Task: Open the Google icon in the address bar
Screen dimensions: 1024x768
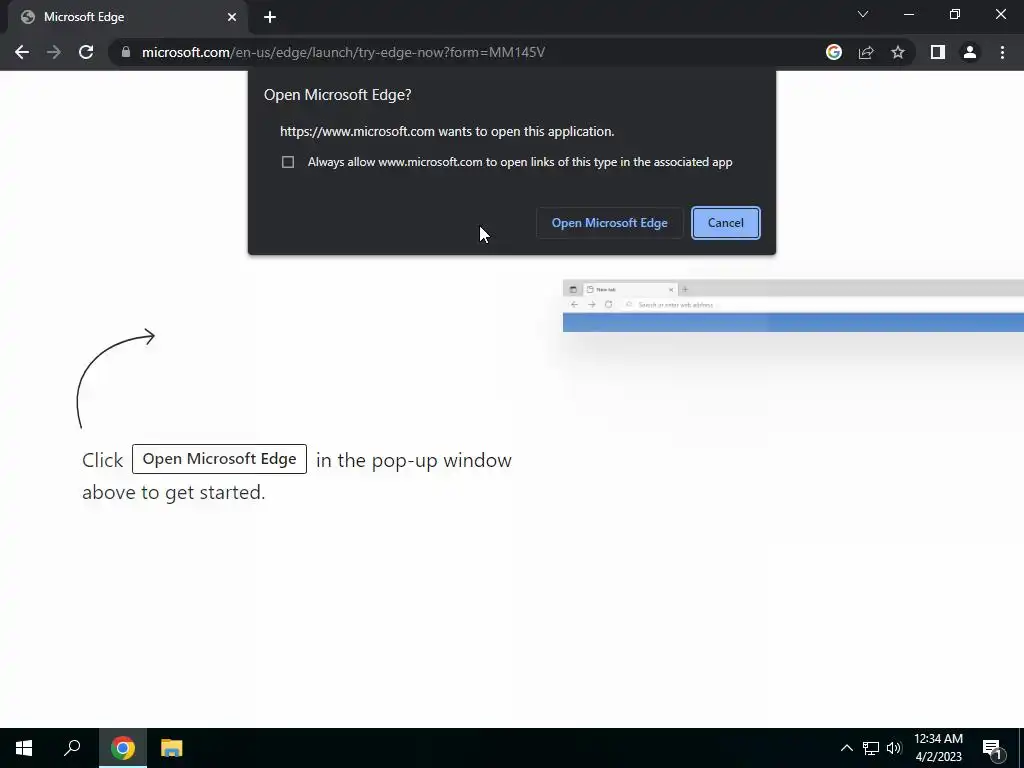Action: pos(834,52)
